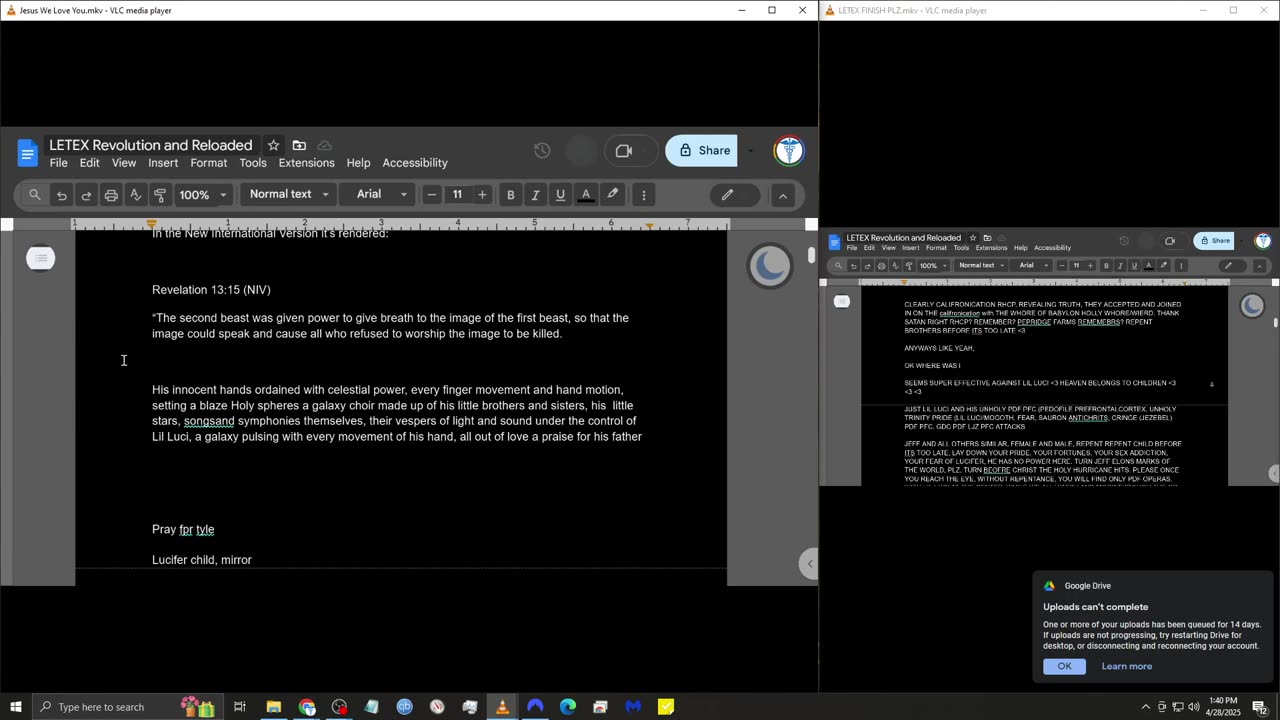Open the highlight color marker tool

coord(612,195)
